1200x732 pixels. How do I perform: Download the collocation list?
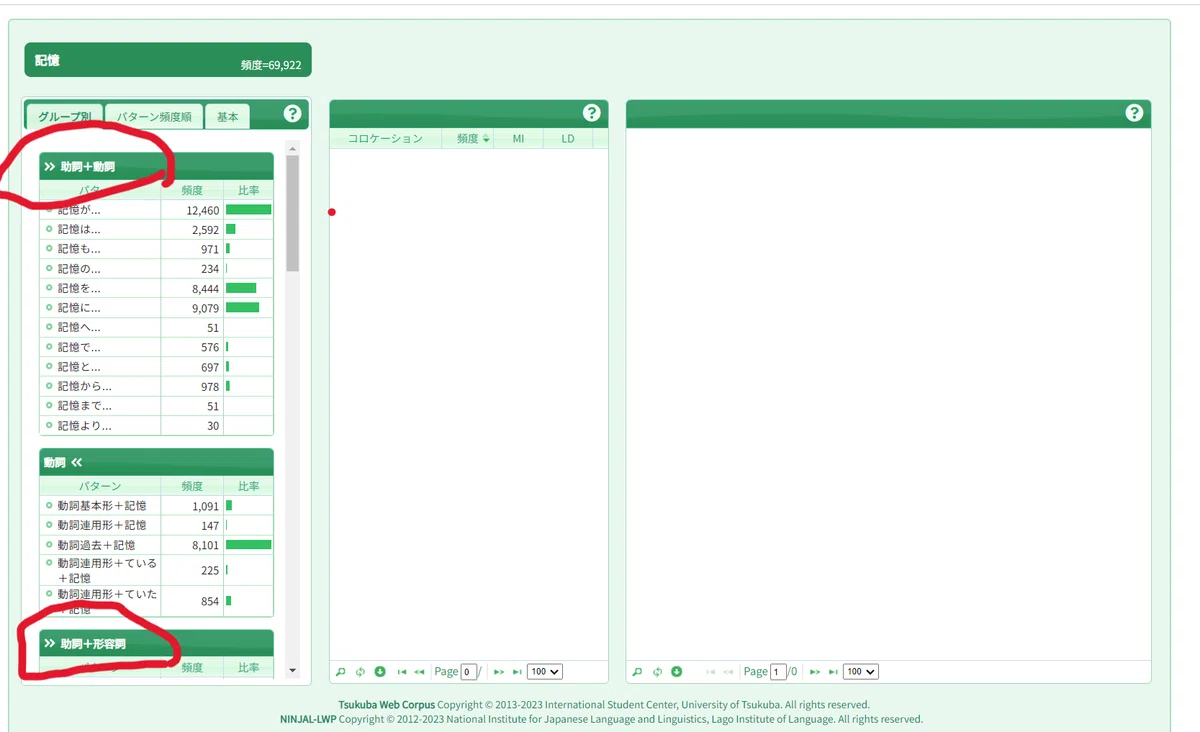(x=380, y=672)
